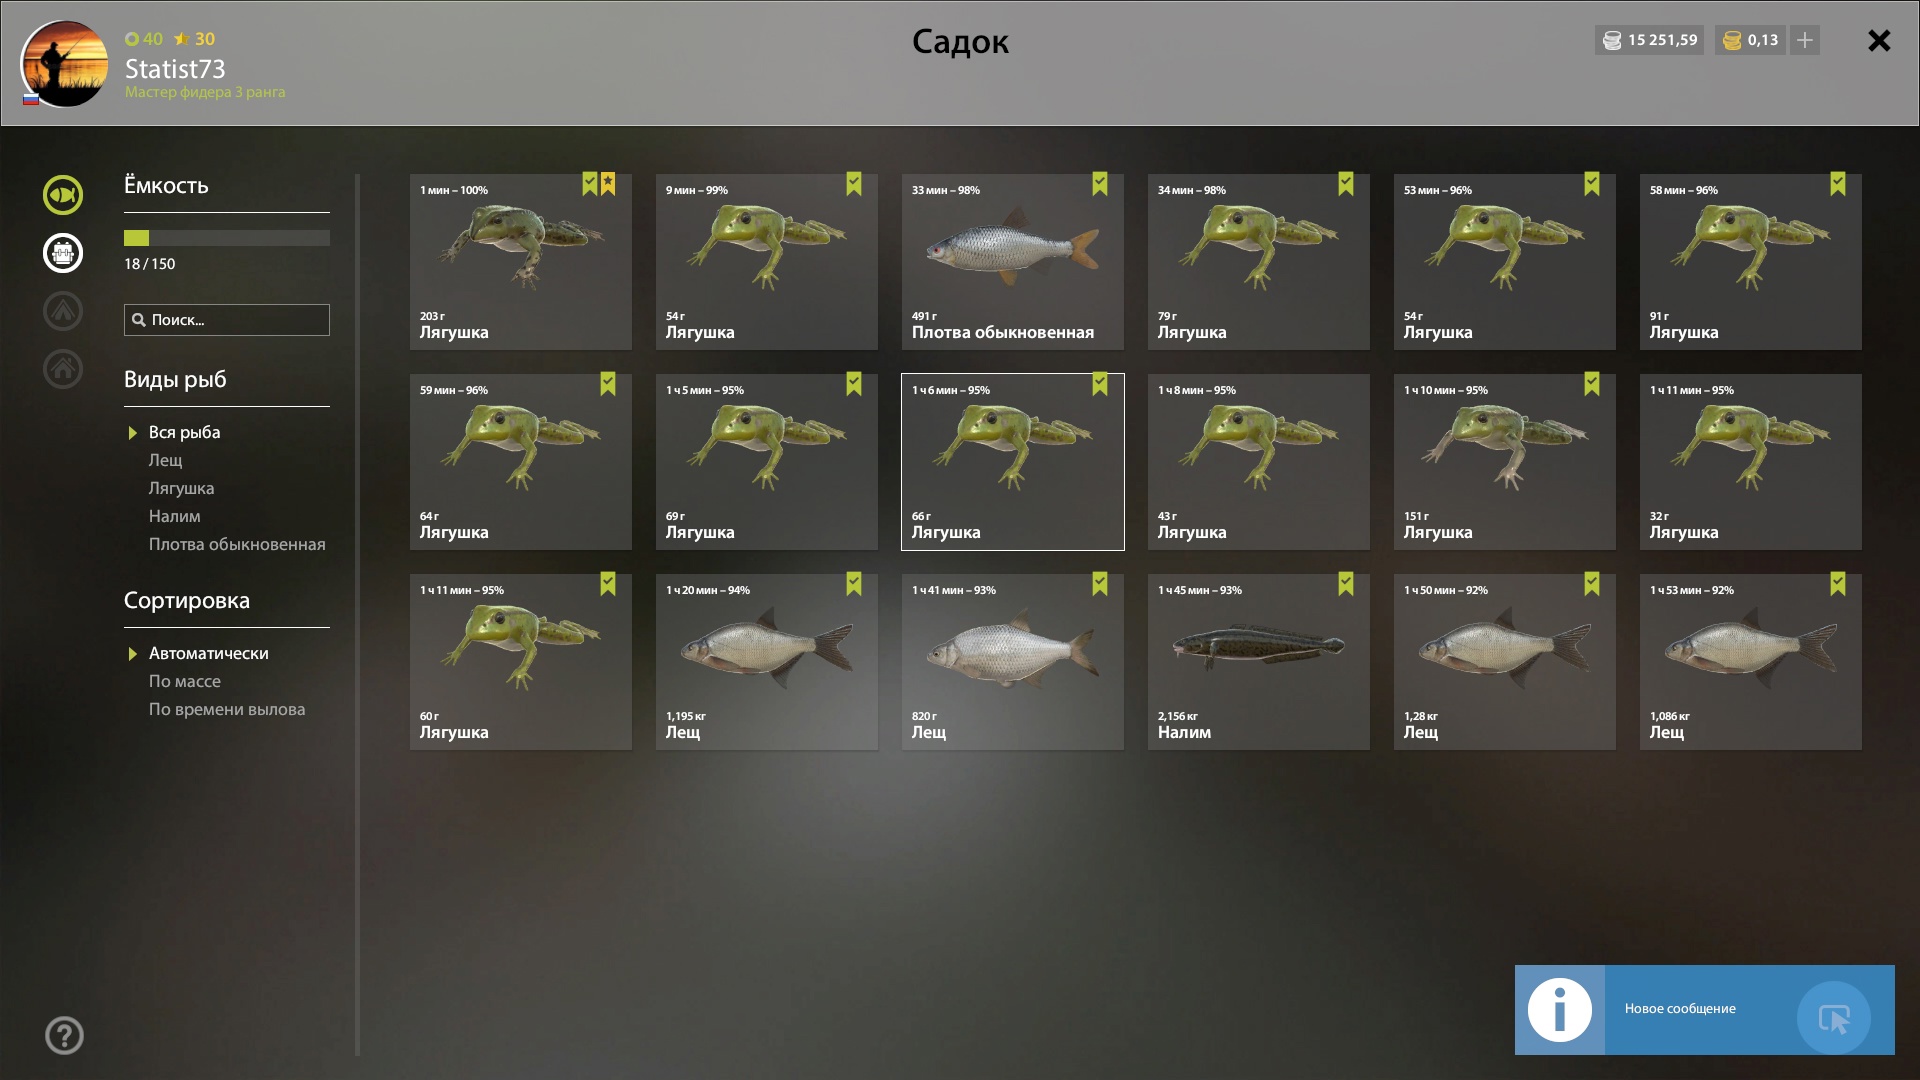Click the 'Поиск...' search field
This screenshot has width=1920, height=1080.
pos(227,320)
